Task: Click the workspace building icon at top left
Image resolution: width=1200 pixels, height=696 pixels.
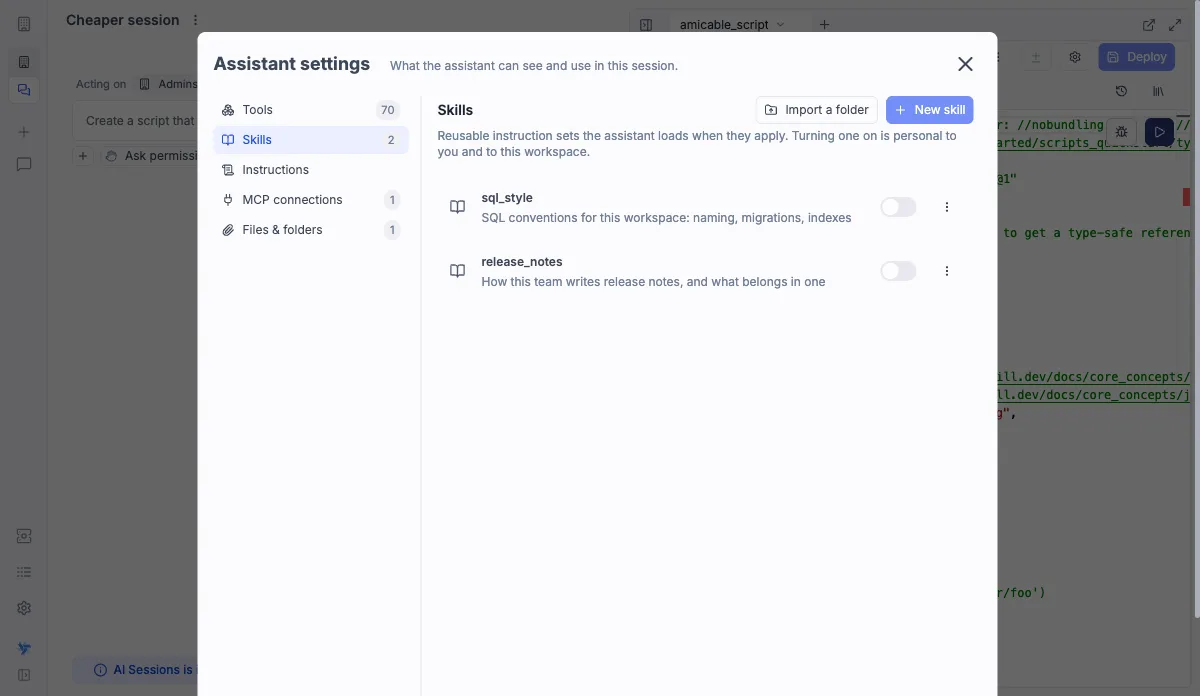Action: coord(24,24)
